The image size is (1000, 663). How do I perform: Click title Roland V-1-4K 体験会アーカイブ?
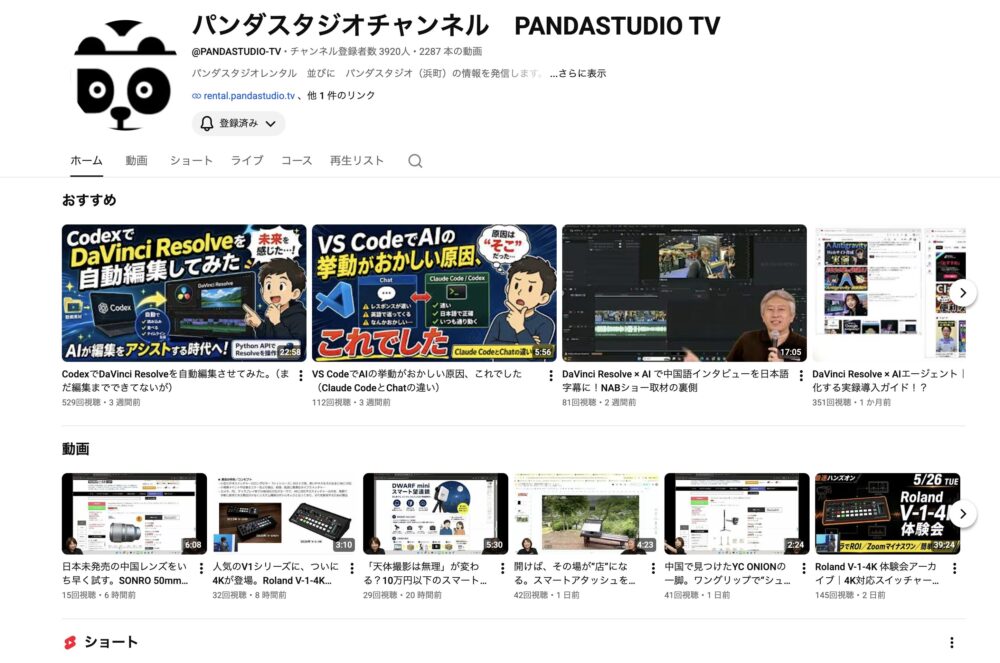877,573
